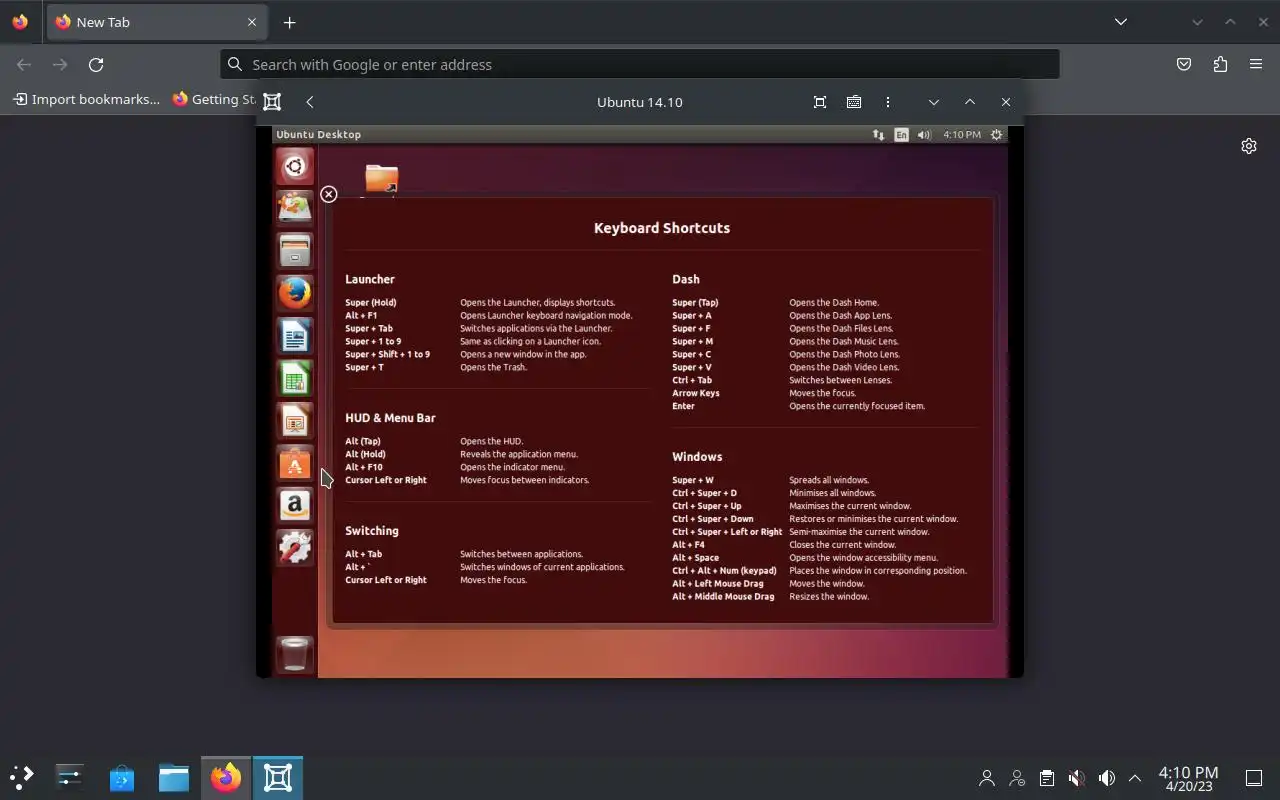Close the Keyboard Shortcuts overlay
1280x800 pixels.
point(329,194)
